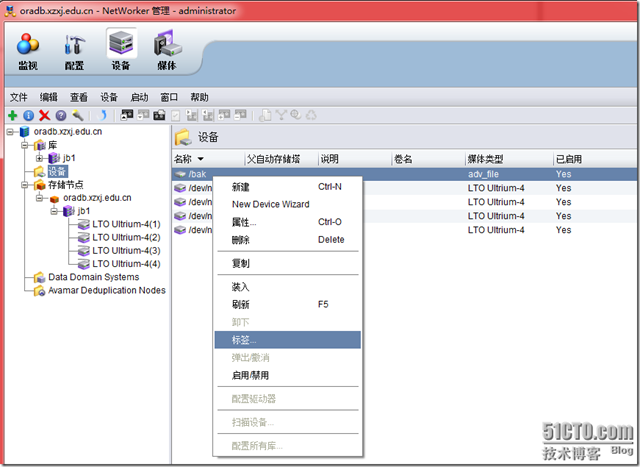640x467 pixels.
Task: Choose 刷新 in the context menu
Action: click(288, 305)
